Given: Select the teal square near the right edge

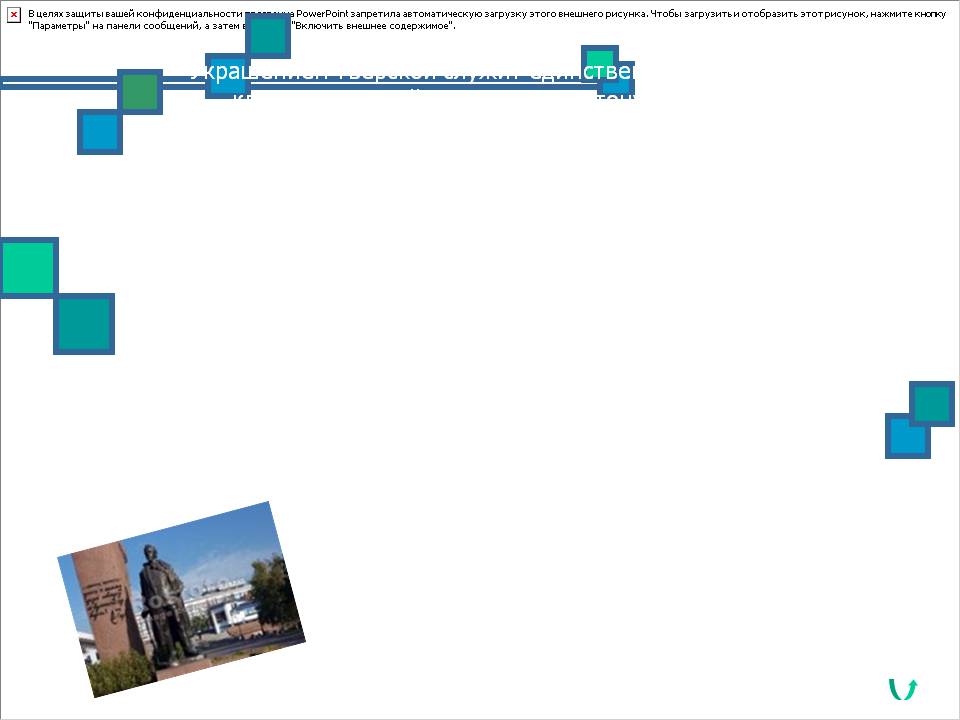Looking at the screenshot, I should (x=932, y=403).
